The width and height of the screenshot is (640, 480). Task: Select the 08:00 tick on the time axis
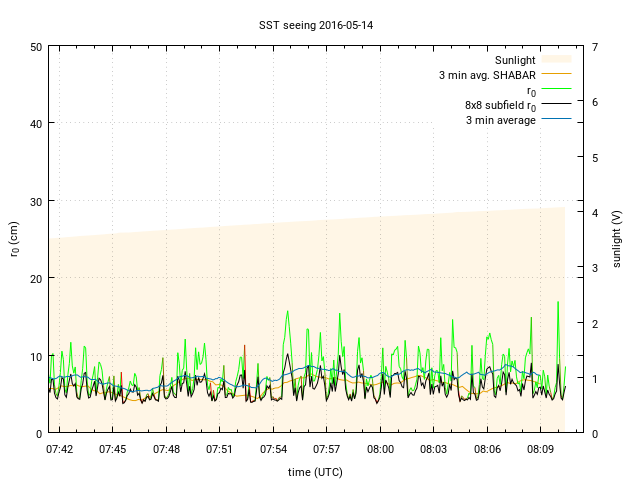pos(381,449)
